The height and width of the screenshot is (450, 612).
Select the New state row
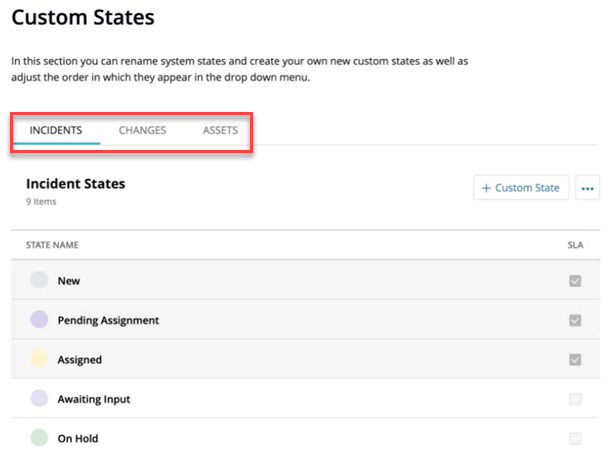tap(69, 281)
